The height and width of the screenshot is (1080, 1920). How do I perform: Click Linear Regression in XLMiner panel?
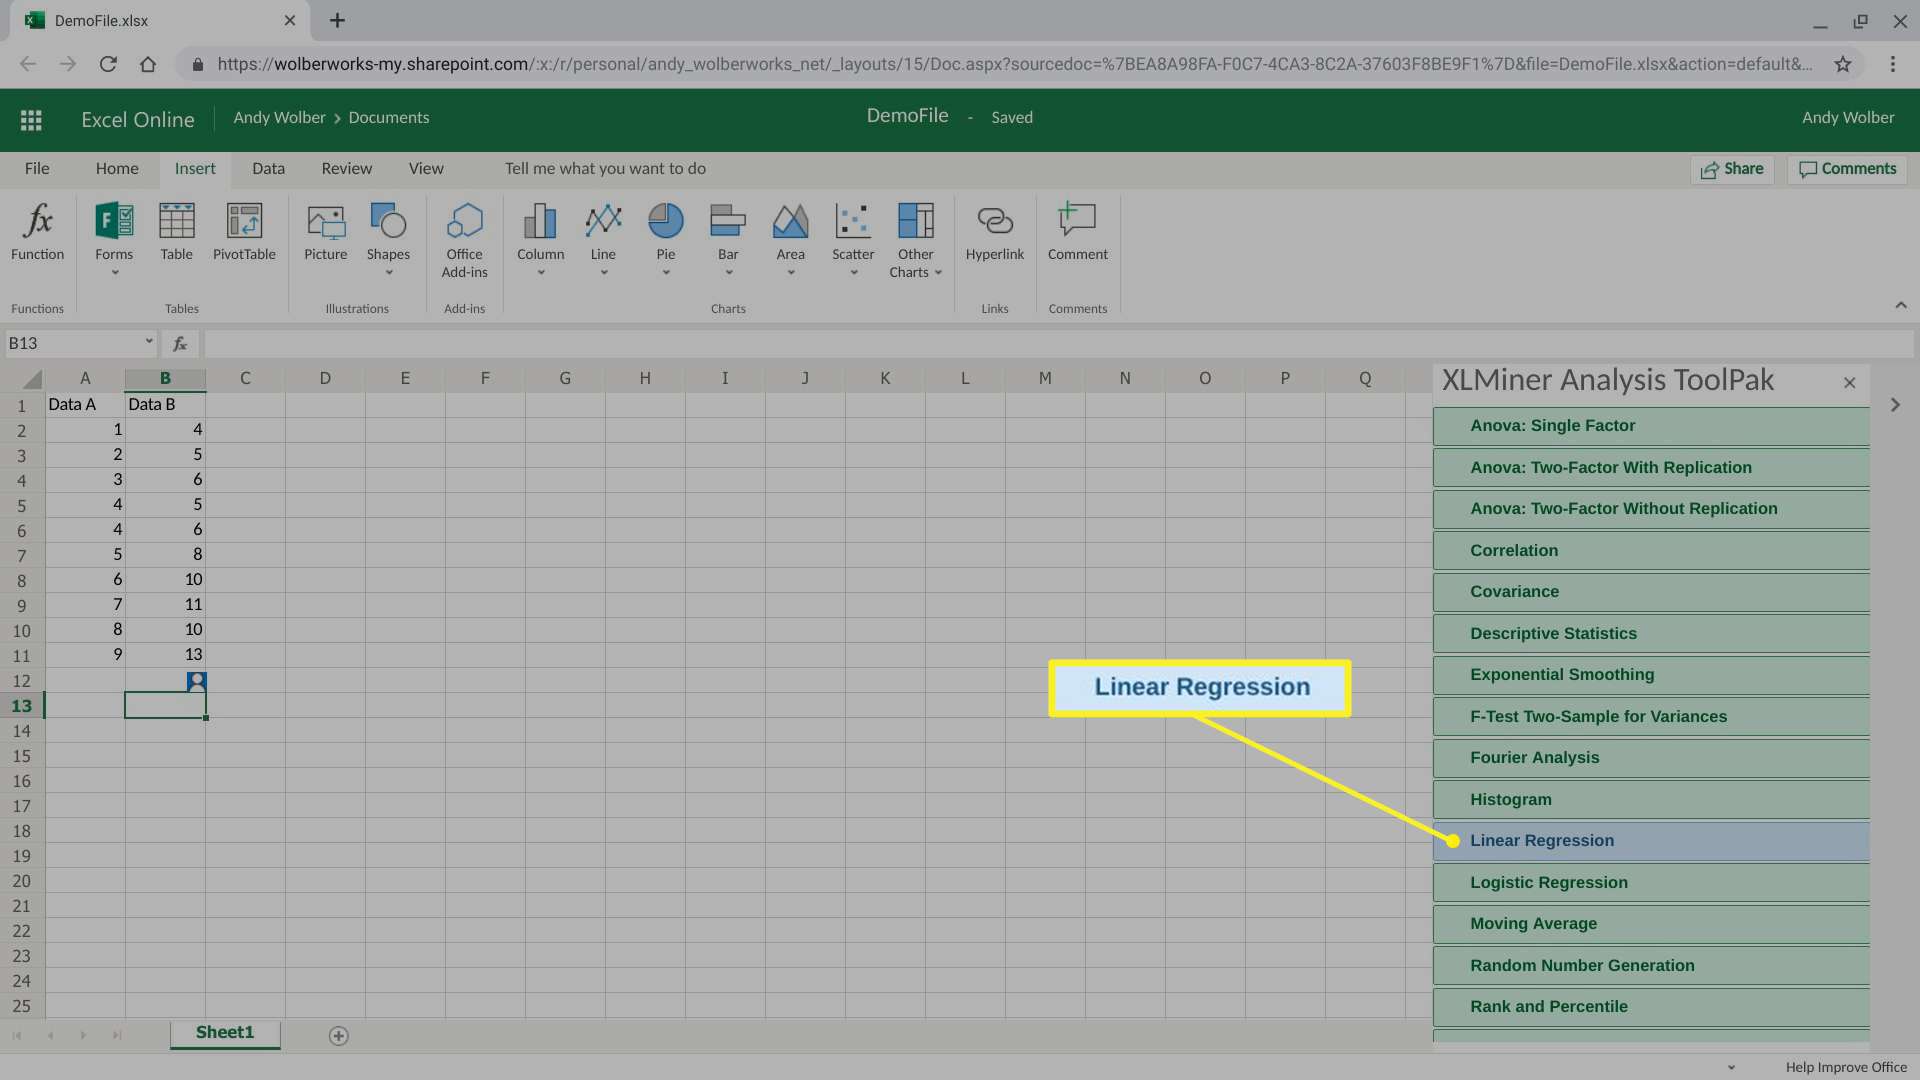1542,840
